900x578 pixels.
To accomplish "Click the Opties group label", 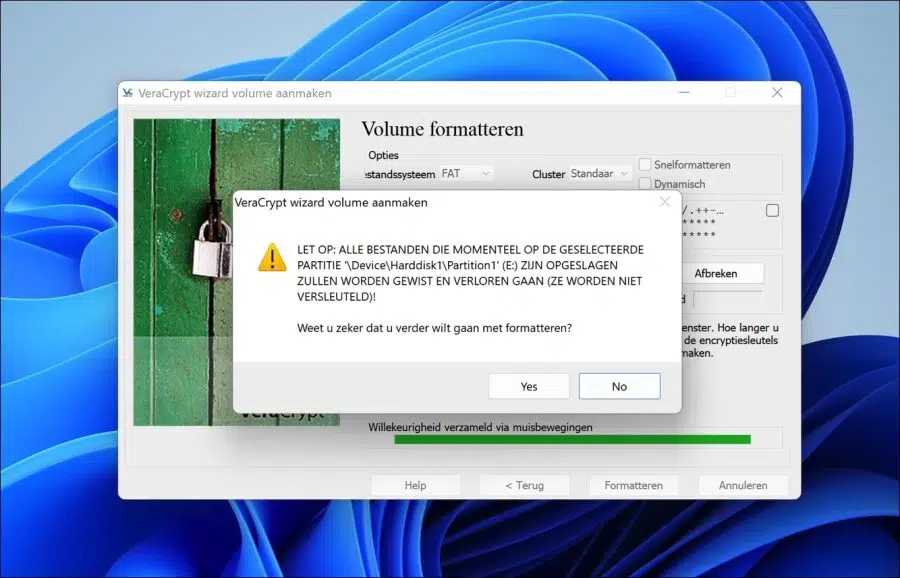I will (383, 155).
